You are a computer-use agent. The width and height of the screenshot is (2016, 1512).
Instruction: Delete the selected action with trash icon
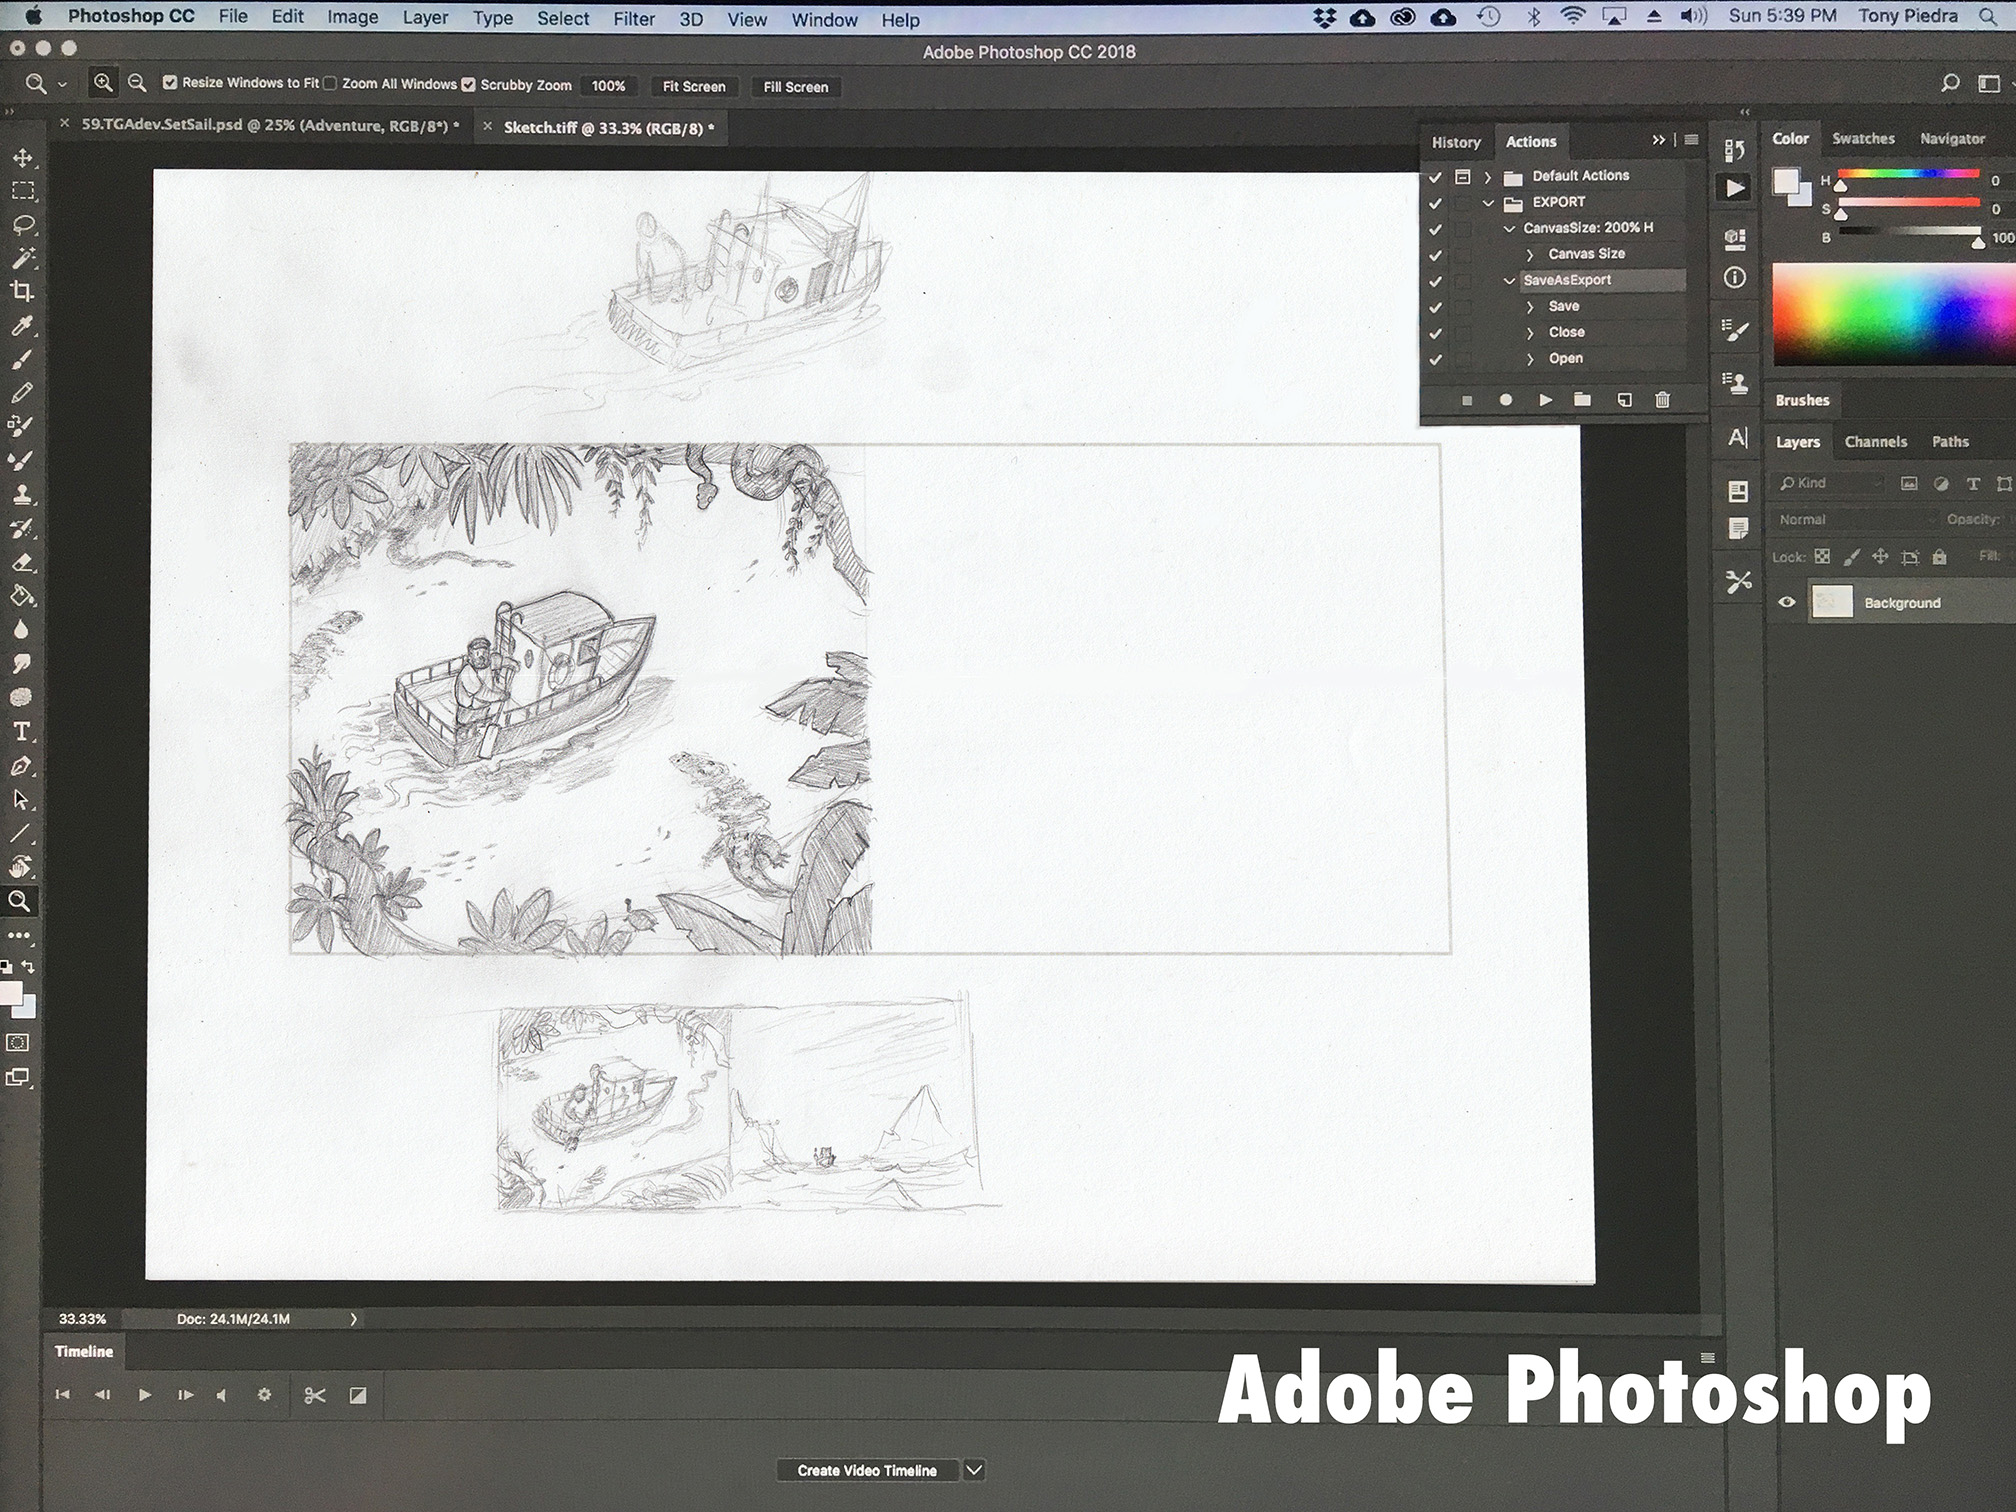pos(1662,400)
